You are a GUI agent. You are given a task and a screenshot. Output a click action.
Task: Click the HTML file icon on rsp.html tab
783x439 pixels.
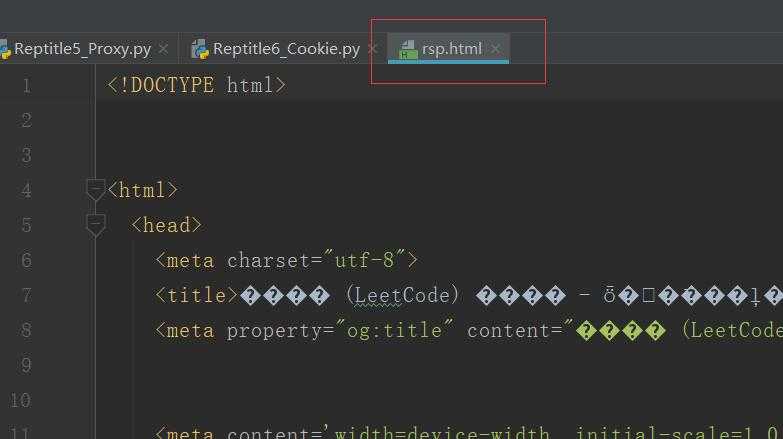408,49
